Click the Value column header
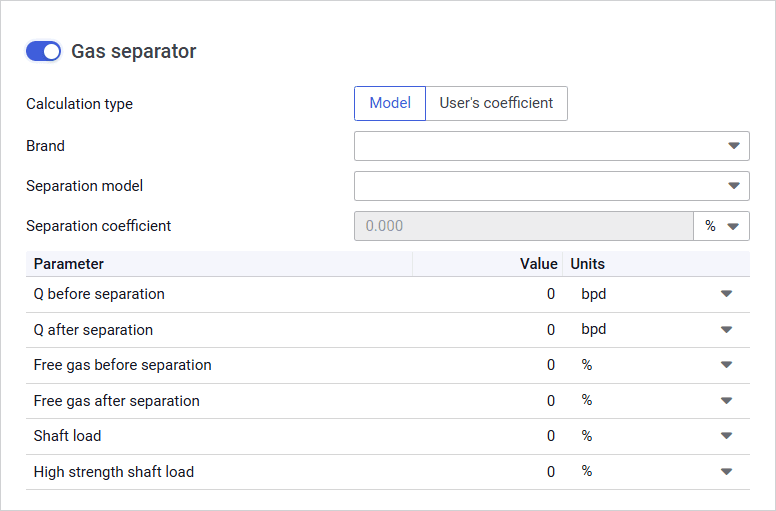The height and width of the screenshot is (511, 776). [x=538, y=264]
